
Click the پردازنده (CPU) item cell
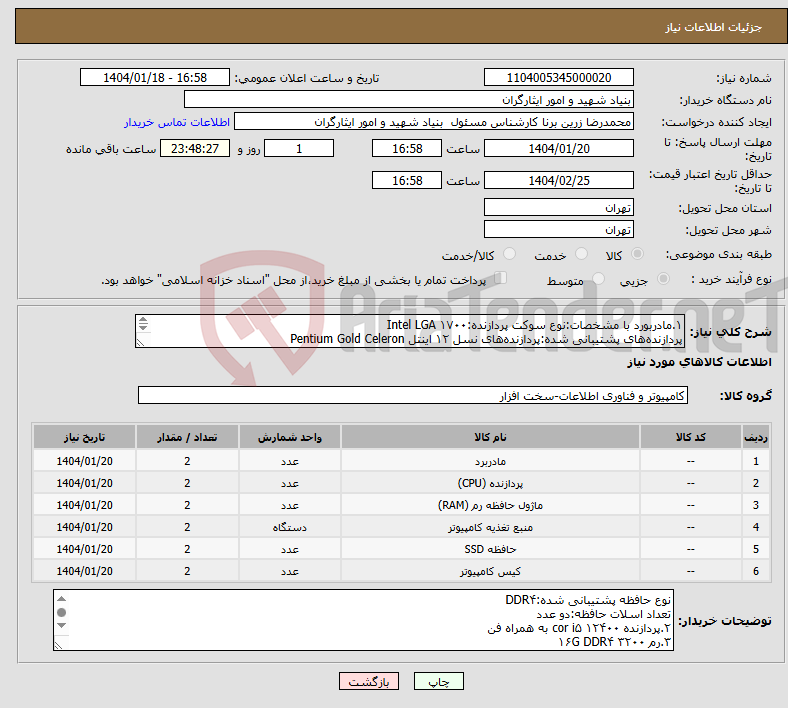[490, 483]
